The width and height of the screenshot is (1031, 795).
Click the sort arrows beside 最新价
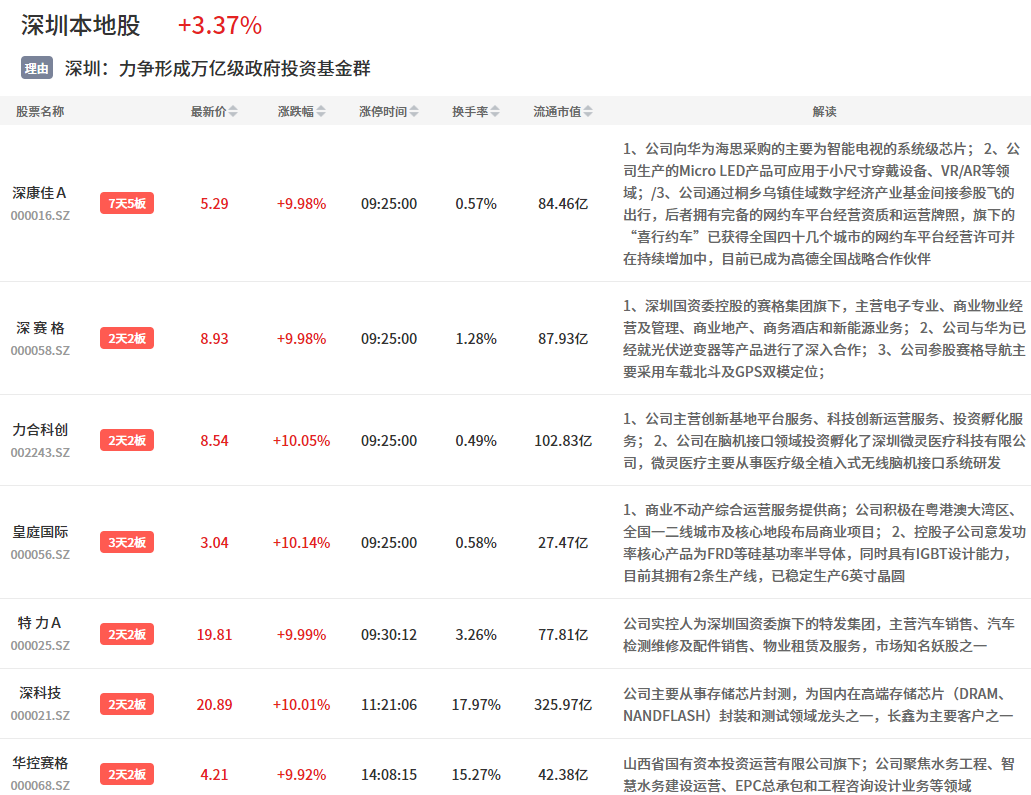pyautogui.click(x=233, y=112)
